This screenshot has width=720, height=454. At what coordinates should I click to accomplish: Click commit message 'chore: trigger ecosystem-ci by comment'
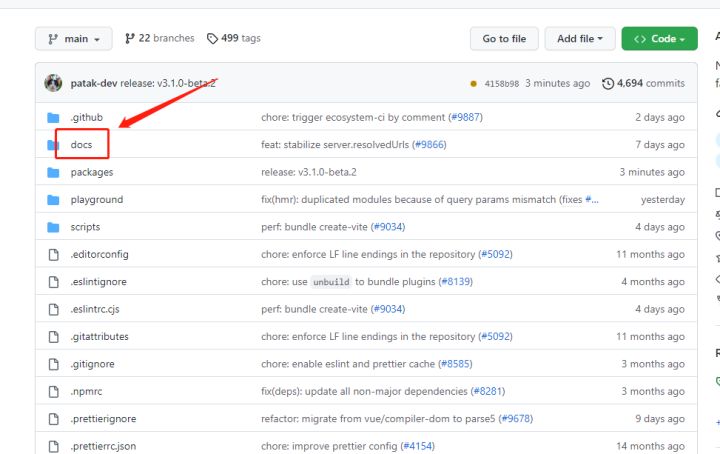[x=353, y=117]
